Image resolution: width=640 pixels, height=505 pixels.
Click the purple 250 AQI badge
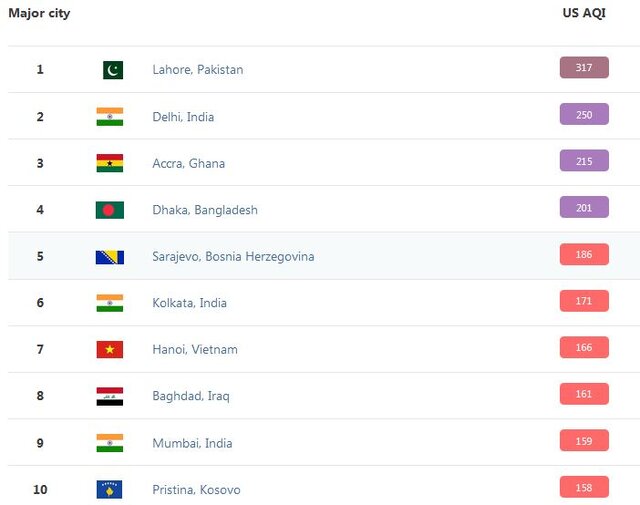(584, 115)
